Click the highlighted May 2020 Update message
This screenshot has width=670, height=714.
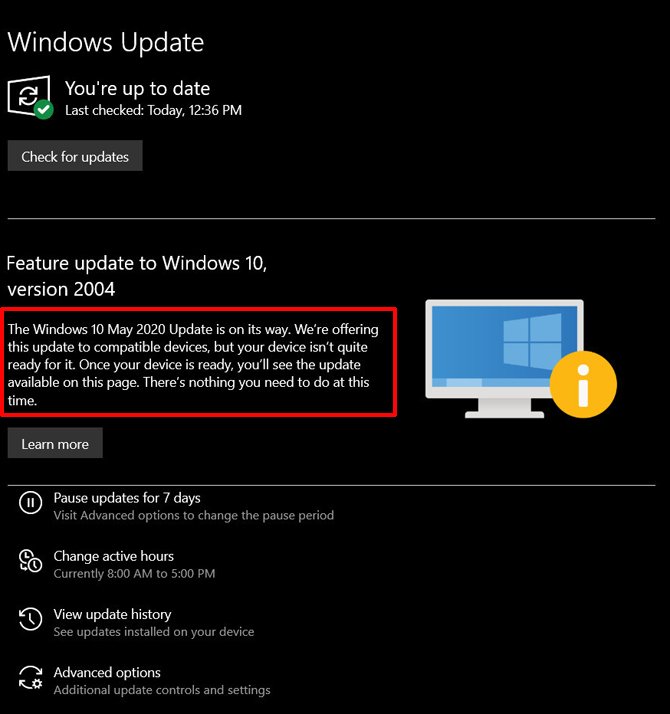click(x=198, y=362)
